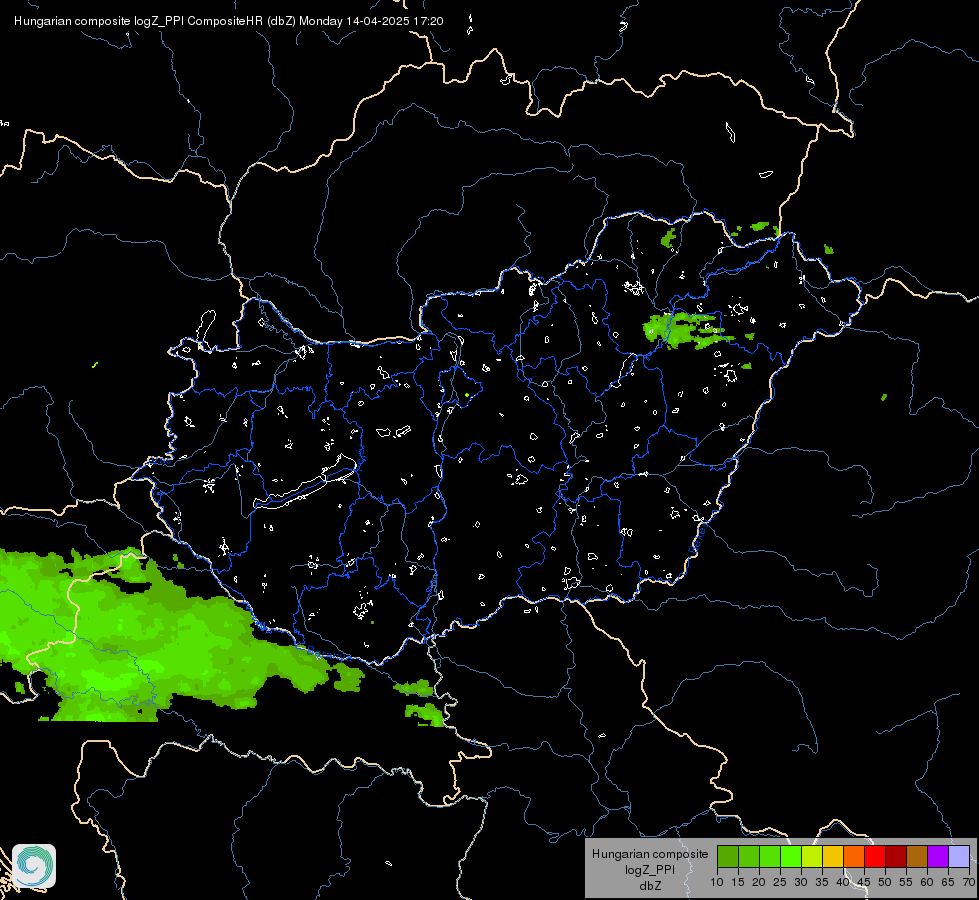Click the dark red 50-55 dBZ legend swatch
Image resolution: width=979 pixels, height=900 pixels.
pyautogui.click(x=896, y=856)
